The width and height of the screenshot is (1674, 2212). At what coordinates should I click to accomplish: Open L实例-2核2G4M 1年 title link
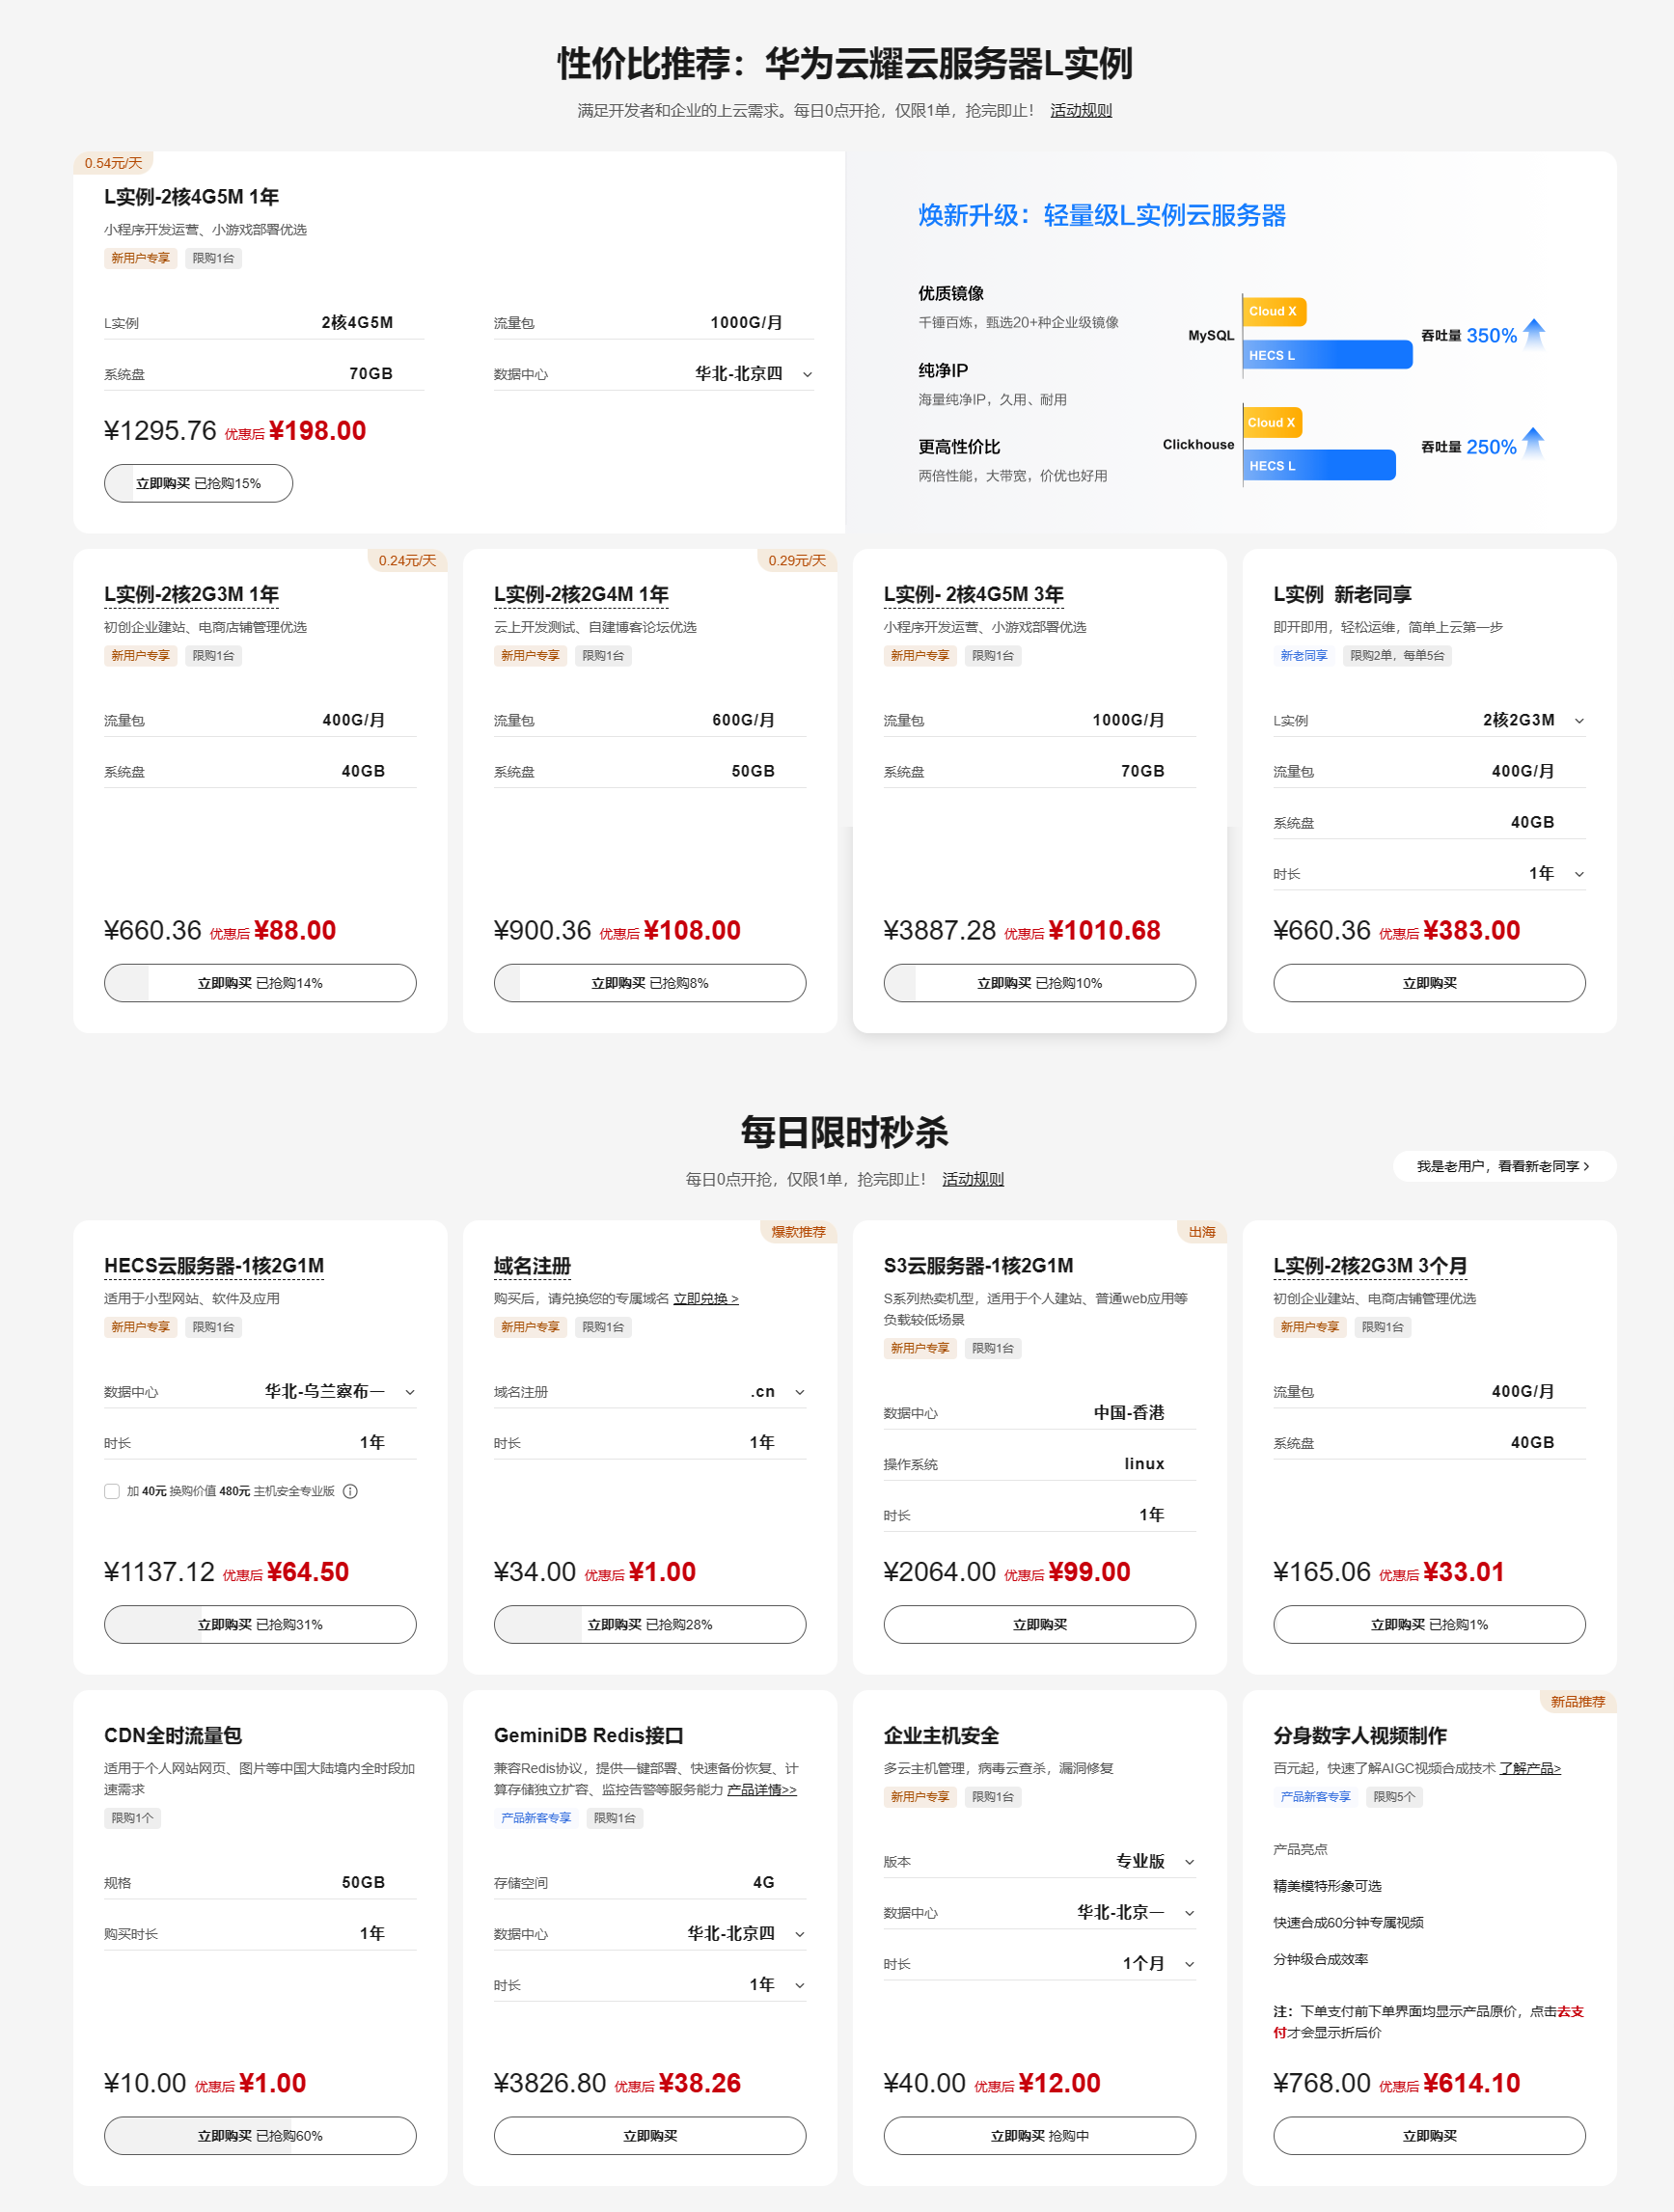tap(581, 594)
